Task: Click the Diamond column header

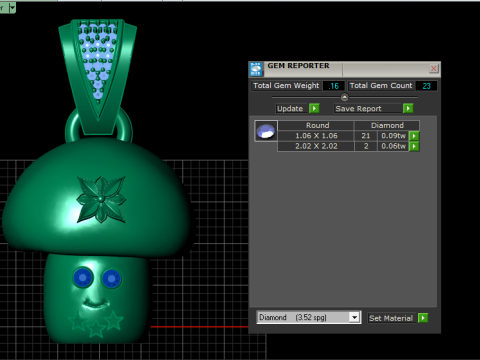Action: click(x=387, y=125)
